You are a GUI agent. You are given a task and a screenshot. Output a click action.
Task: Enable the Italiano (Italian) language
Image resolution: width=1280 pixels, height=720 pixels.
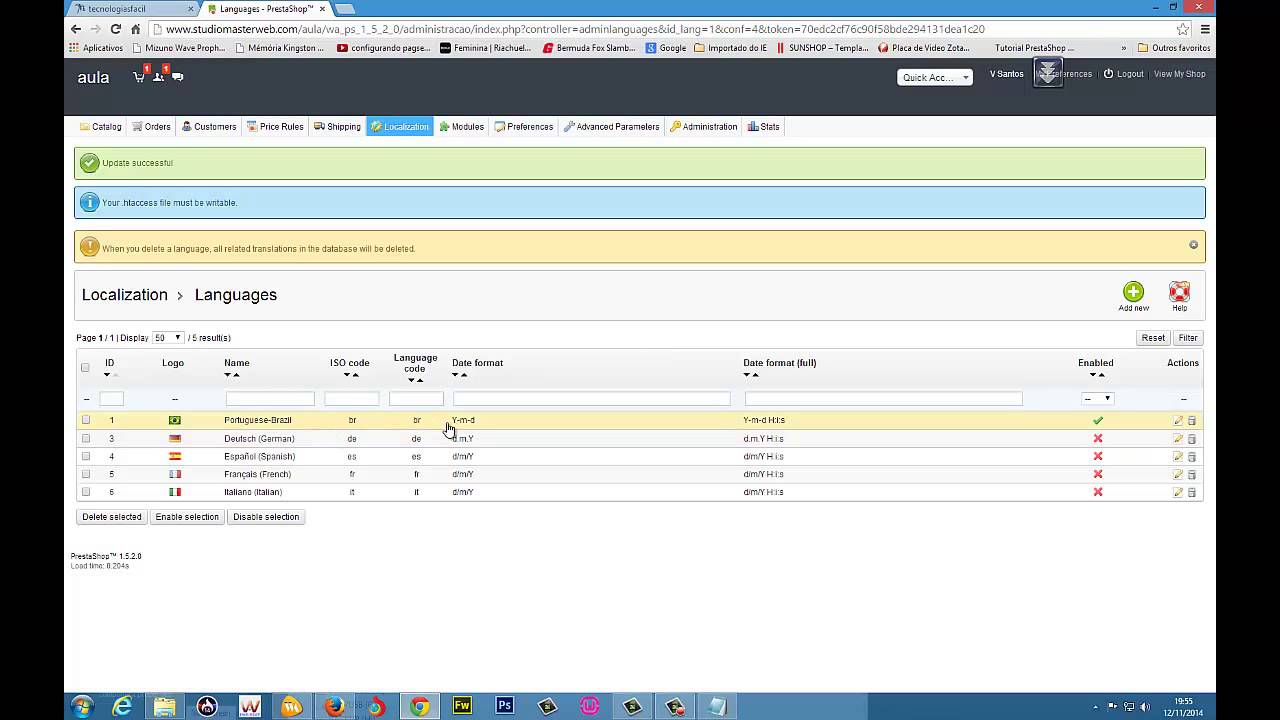pyautogui.click(x=1097, y=493)
